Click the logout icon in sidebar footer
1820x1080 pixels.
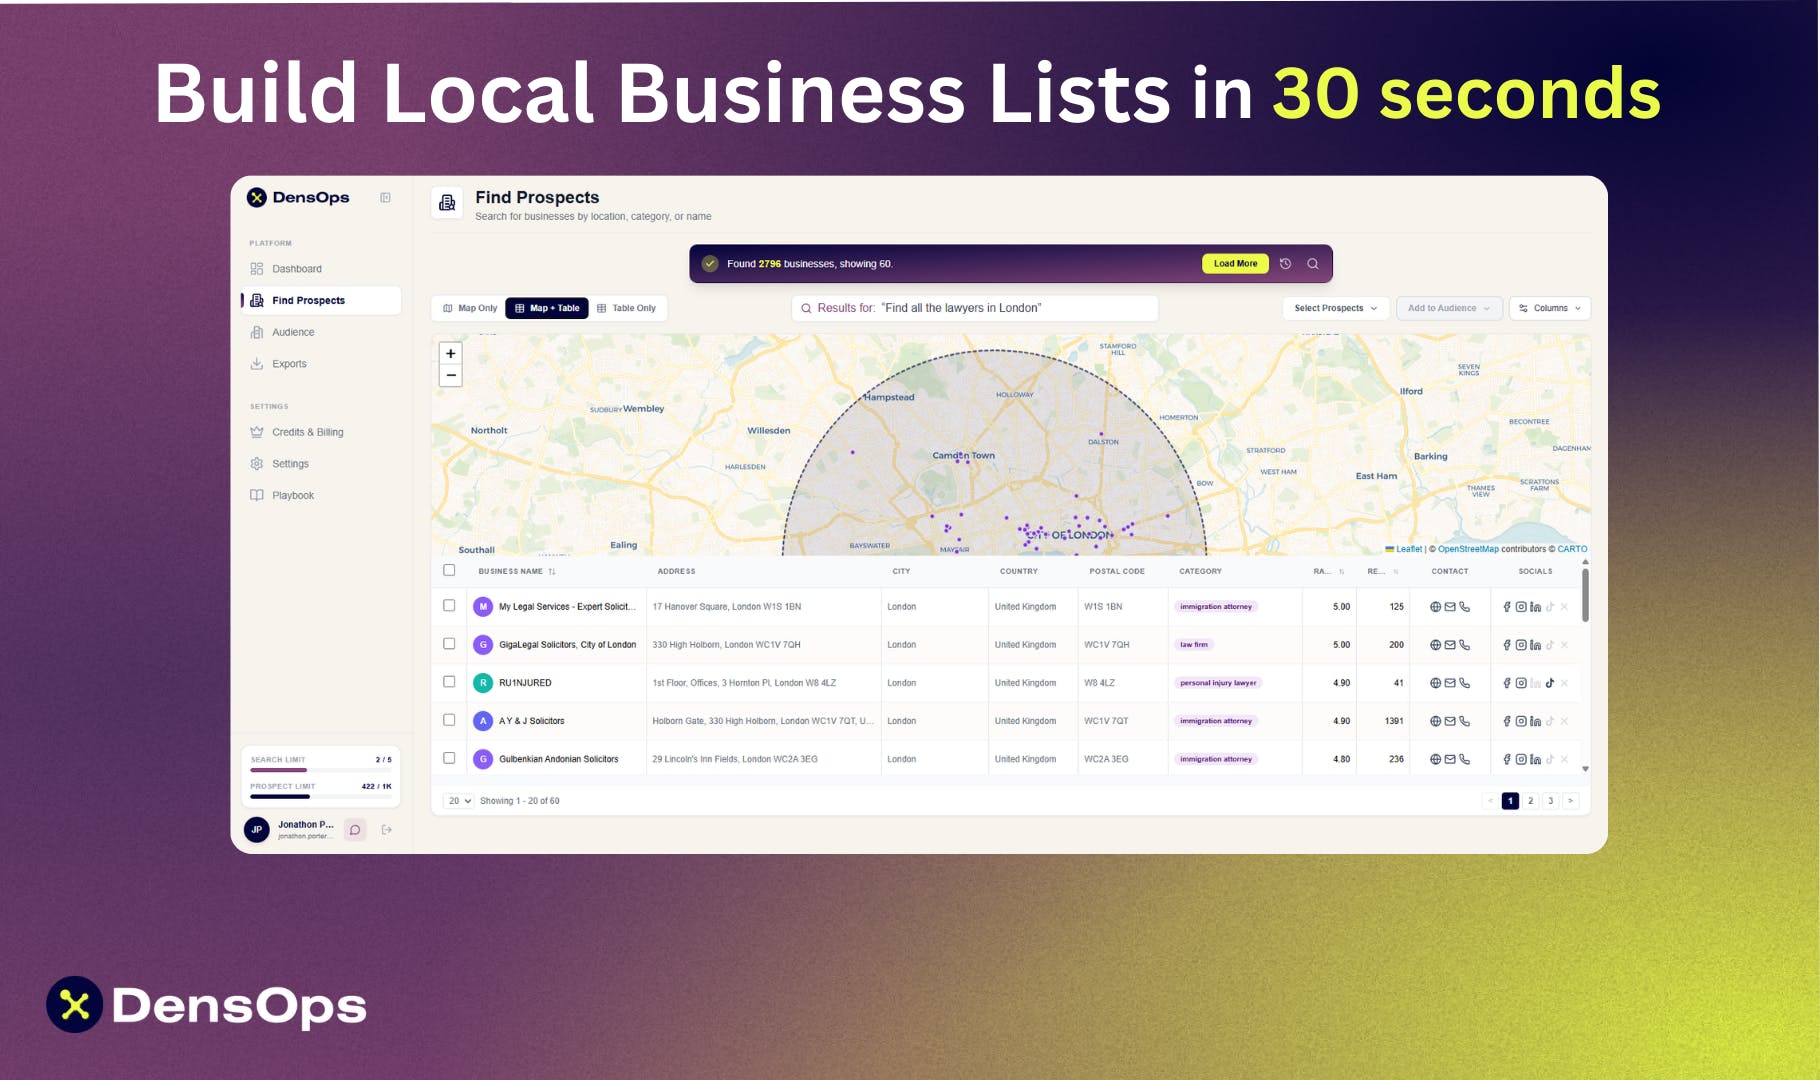click(x=387, y=830)
